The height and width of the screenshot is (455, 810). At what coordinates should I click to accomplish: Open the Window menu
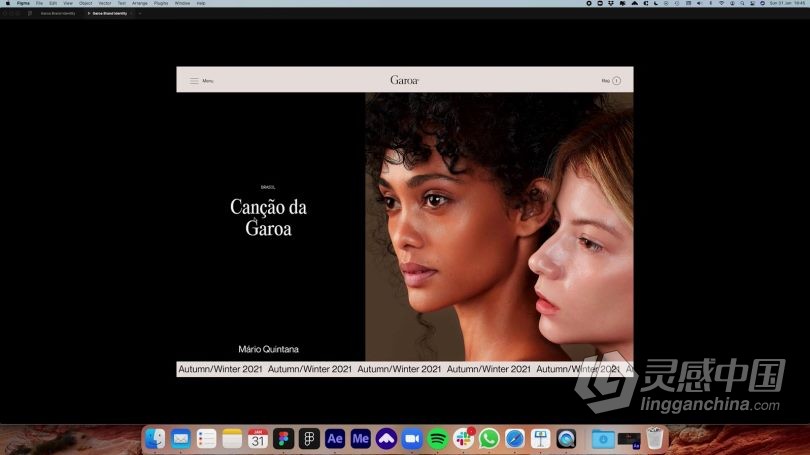click(182, 3)
